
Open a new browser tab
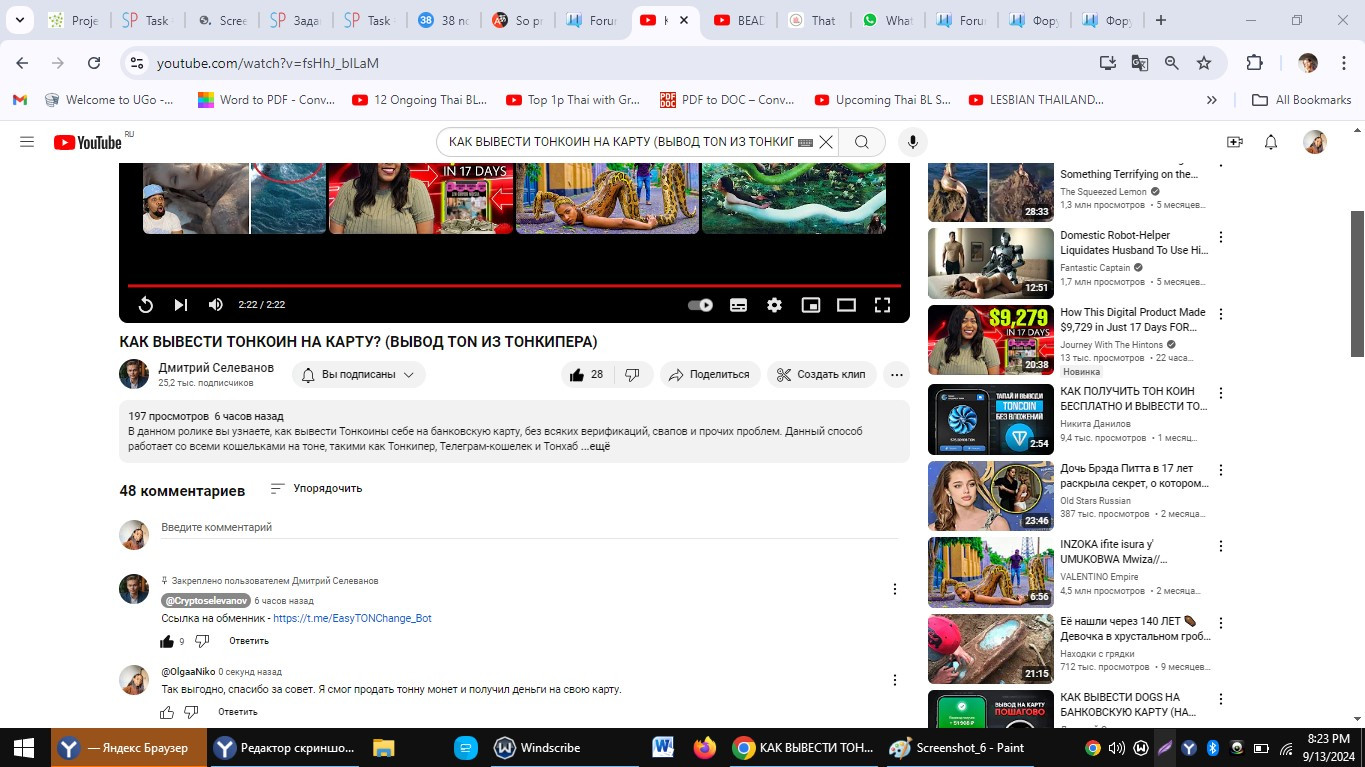[x=1160, y=20]
